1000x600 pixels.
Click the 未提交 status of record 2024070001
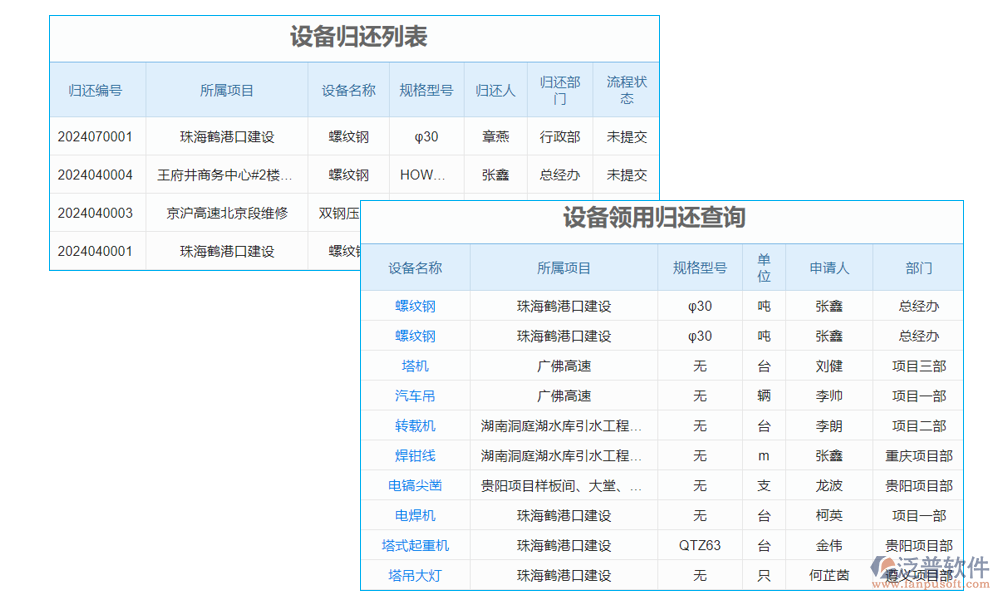627,136
